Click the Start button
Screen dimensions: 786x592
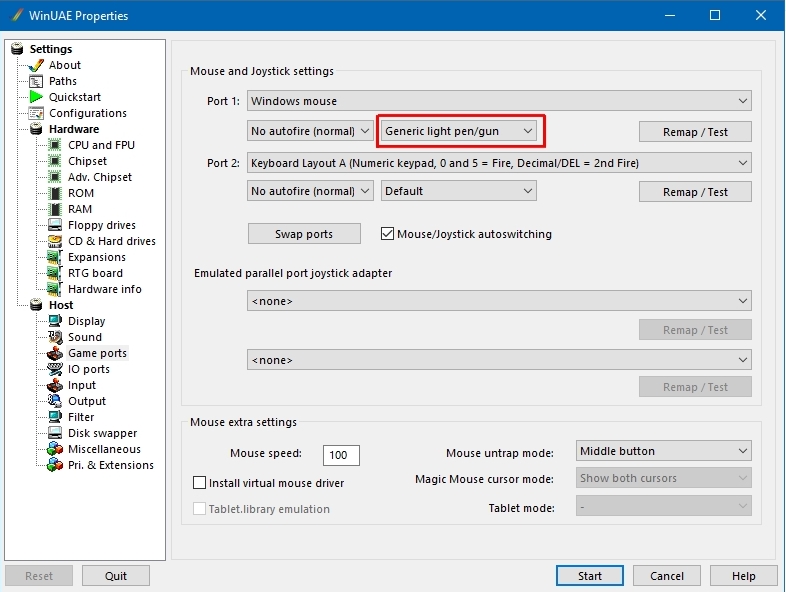click(590, 576)
